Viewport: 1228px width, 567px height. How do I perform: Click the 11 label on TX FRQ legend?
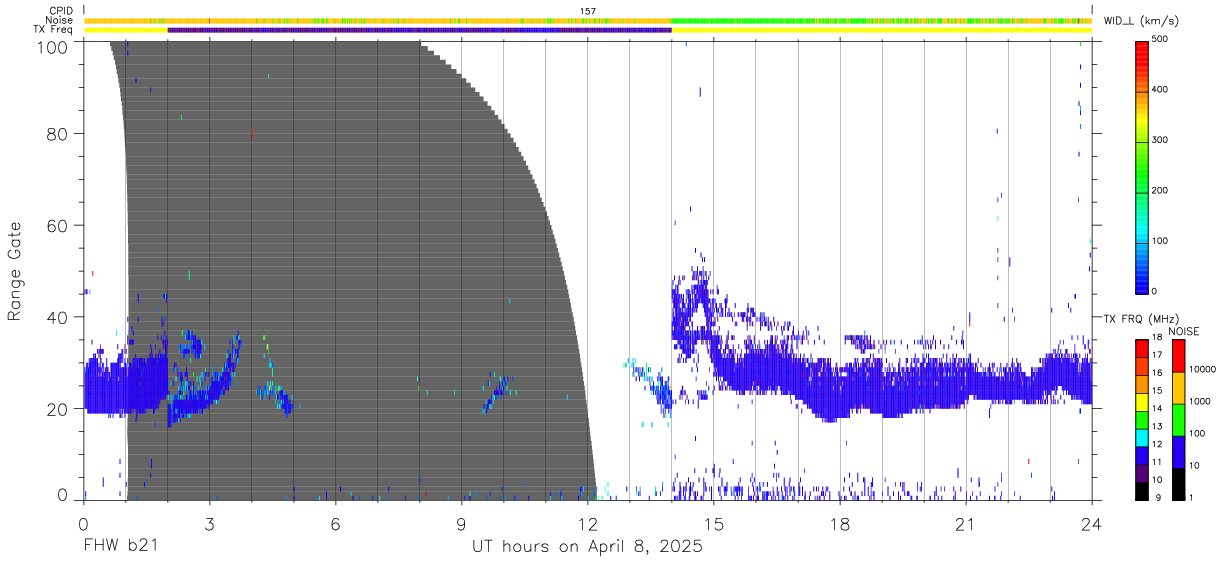tap(1159, 462)
